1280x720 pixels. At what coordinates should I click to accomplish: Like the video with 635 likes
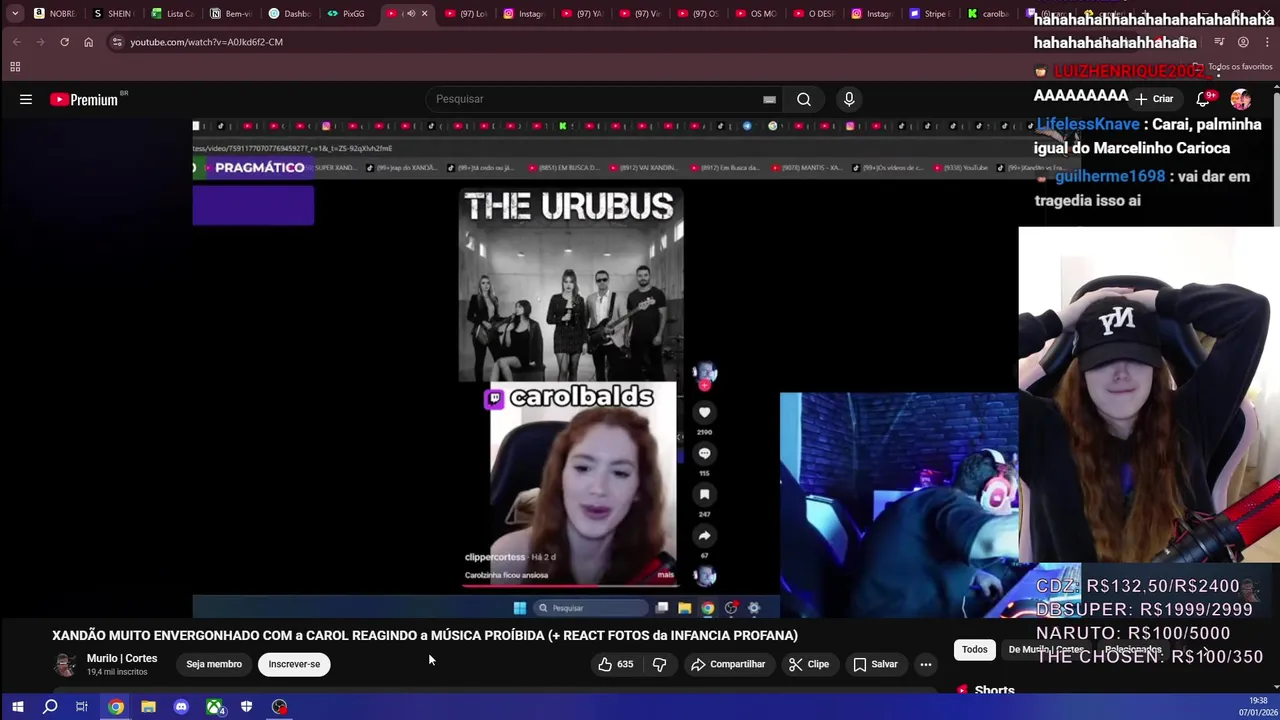click(x=614, y=664)
